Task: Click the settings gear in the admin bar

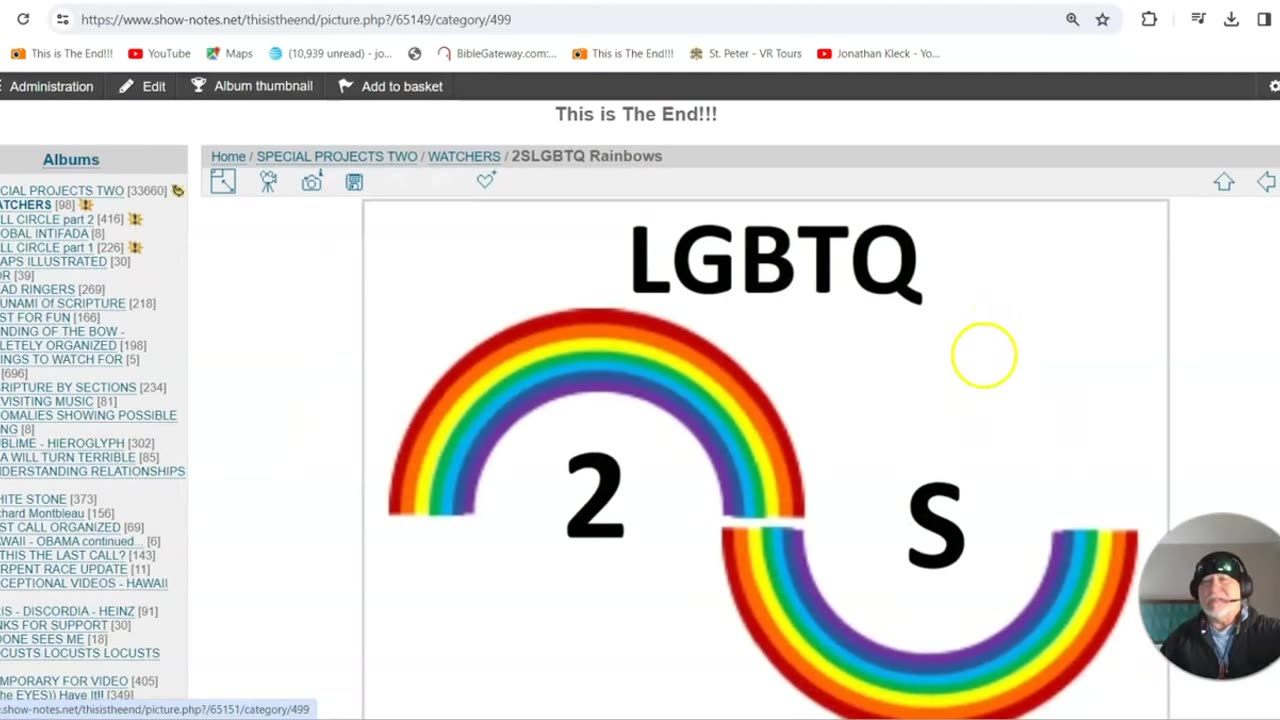Action: click(x=1274, y=86)
